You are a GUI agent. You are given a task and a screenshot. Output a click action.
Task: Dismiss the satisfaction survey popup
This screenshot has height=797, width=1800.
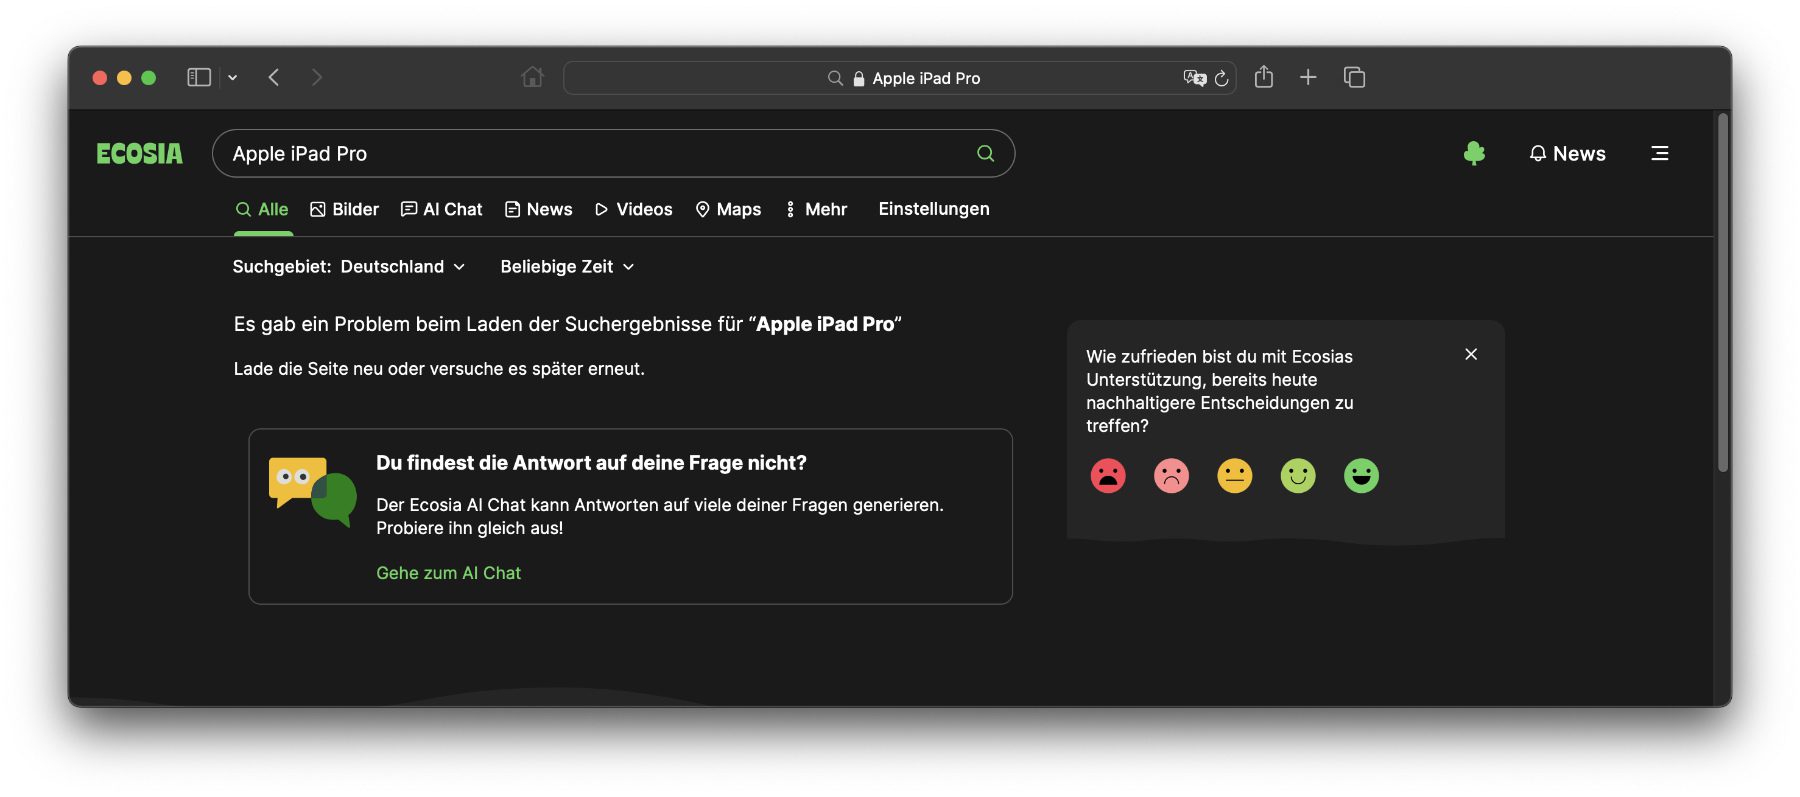pyautogui.click(x=1470, y=354)
